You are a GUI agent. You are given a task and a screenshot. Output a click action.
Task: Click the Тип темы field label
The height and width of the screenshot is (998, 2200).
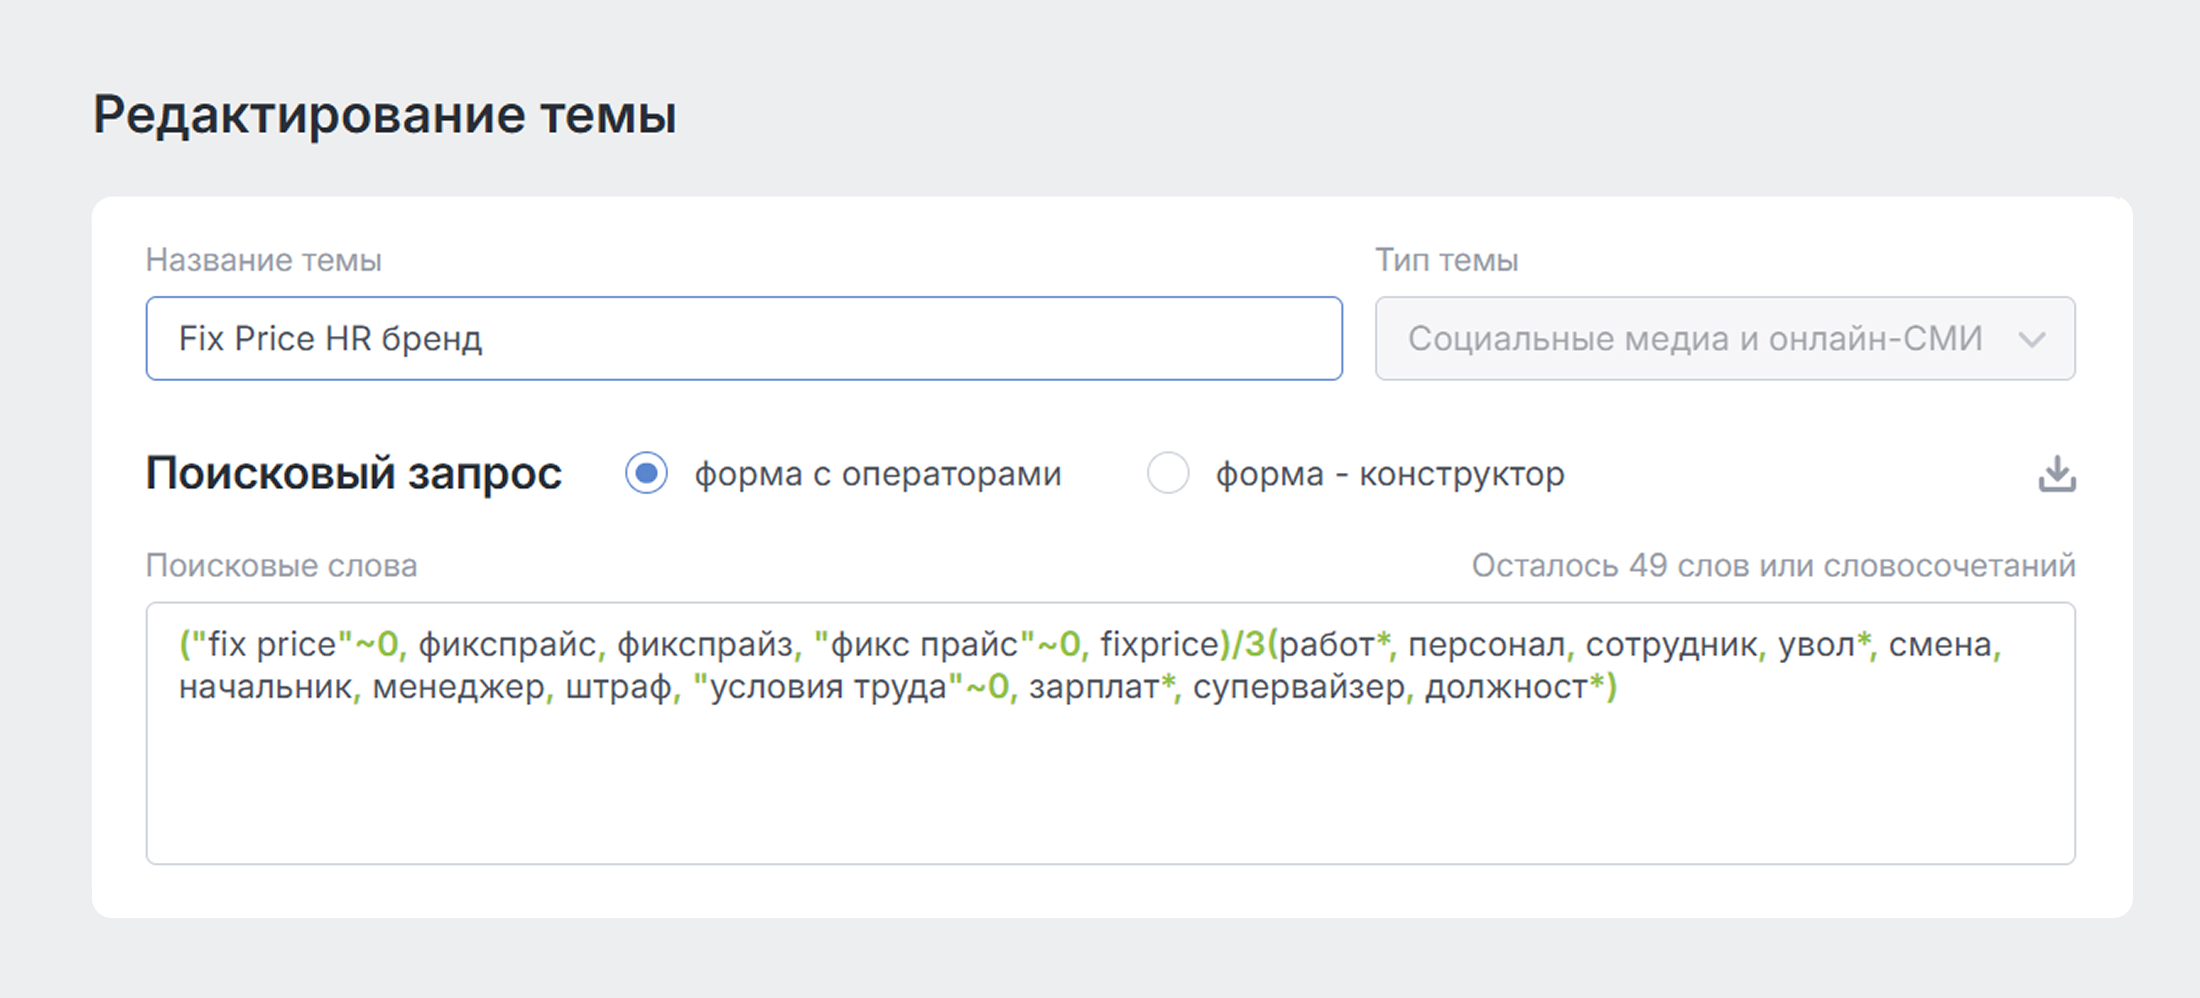coord(1446,261)
